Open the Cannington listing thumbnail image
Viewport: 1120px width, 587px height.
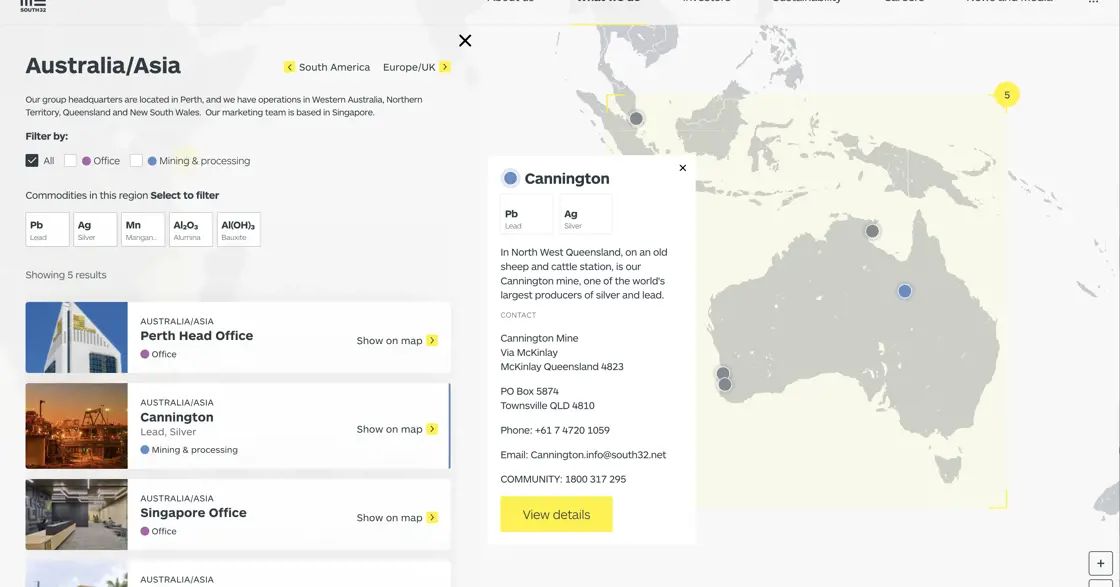point(77,426)
